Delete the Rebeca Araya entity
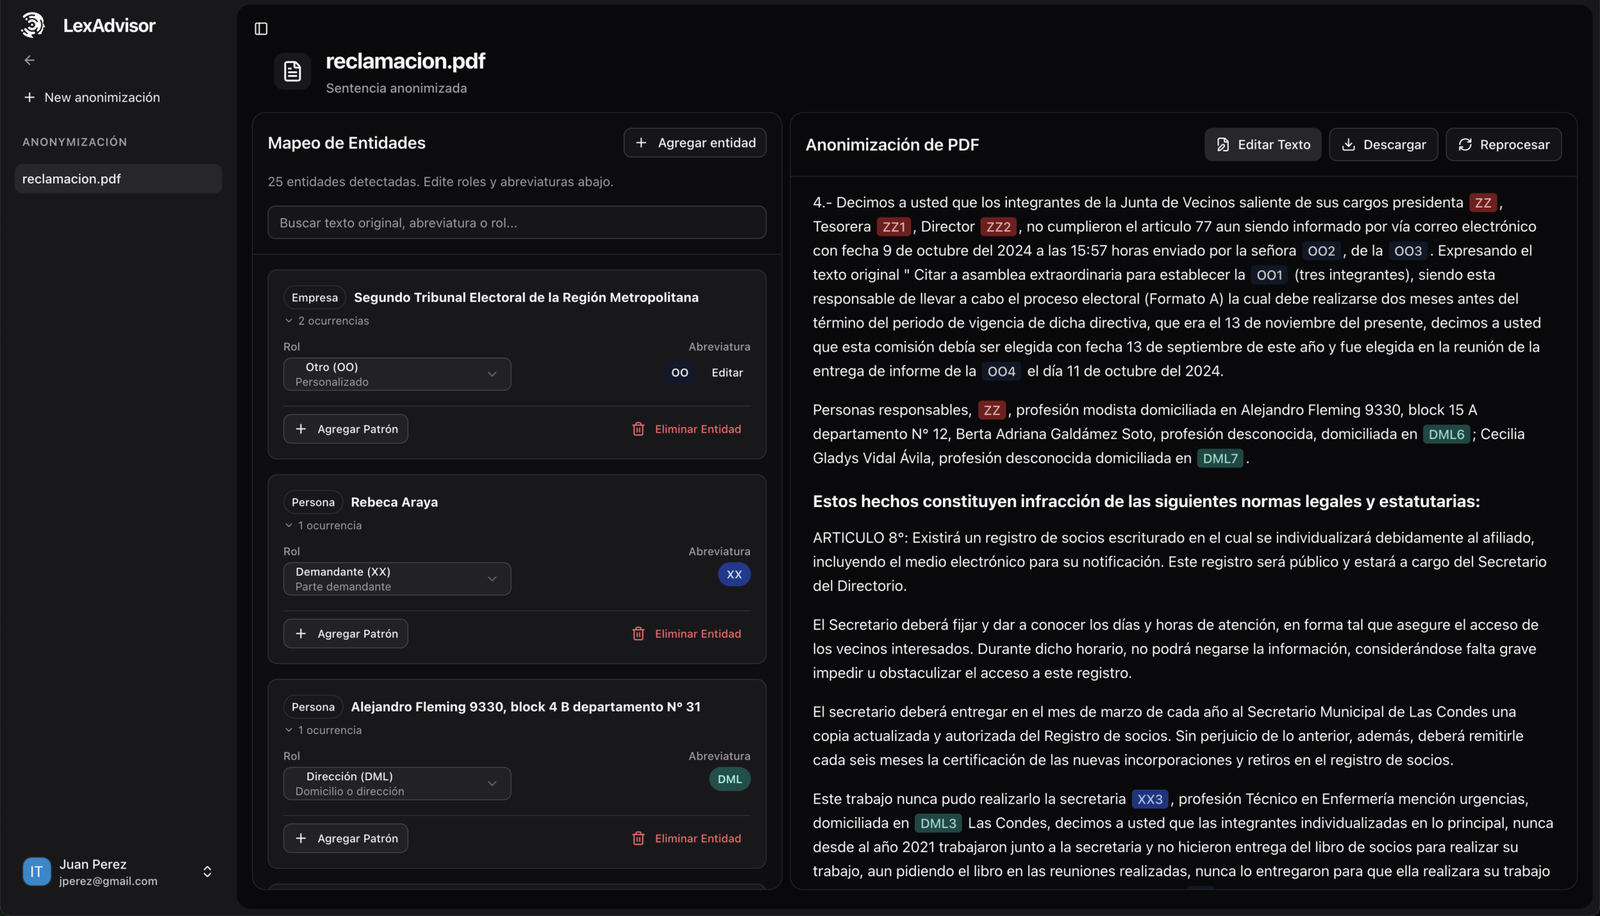This screenshot has height=916, width=1600. coord(687,634)
